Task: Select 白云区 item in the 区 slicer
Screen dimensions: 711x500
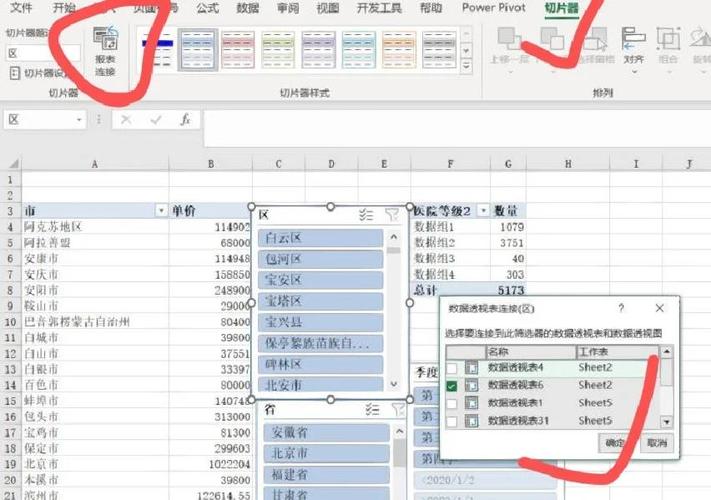Action: (322, 238)
